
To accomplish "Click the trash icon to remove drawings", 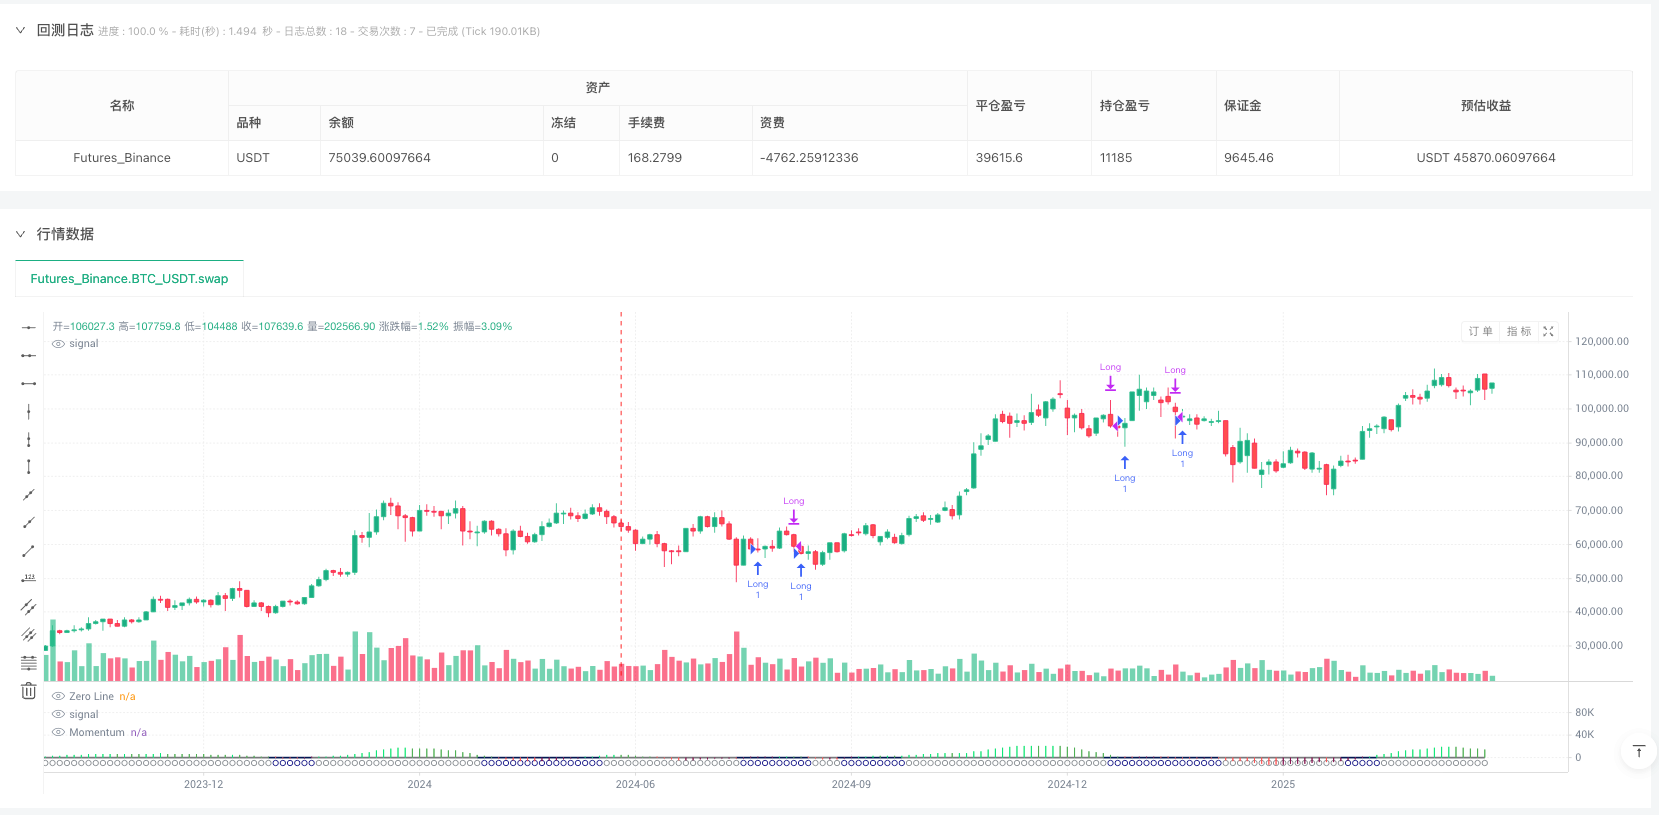I will tap(28, 691).
